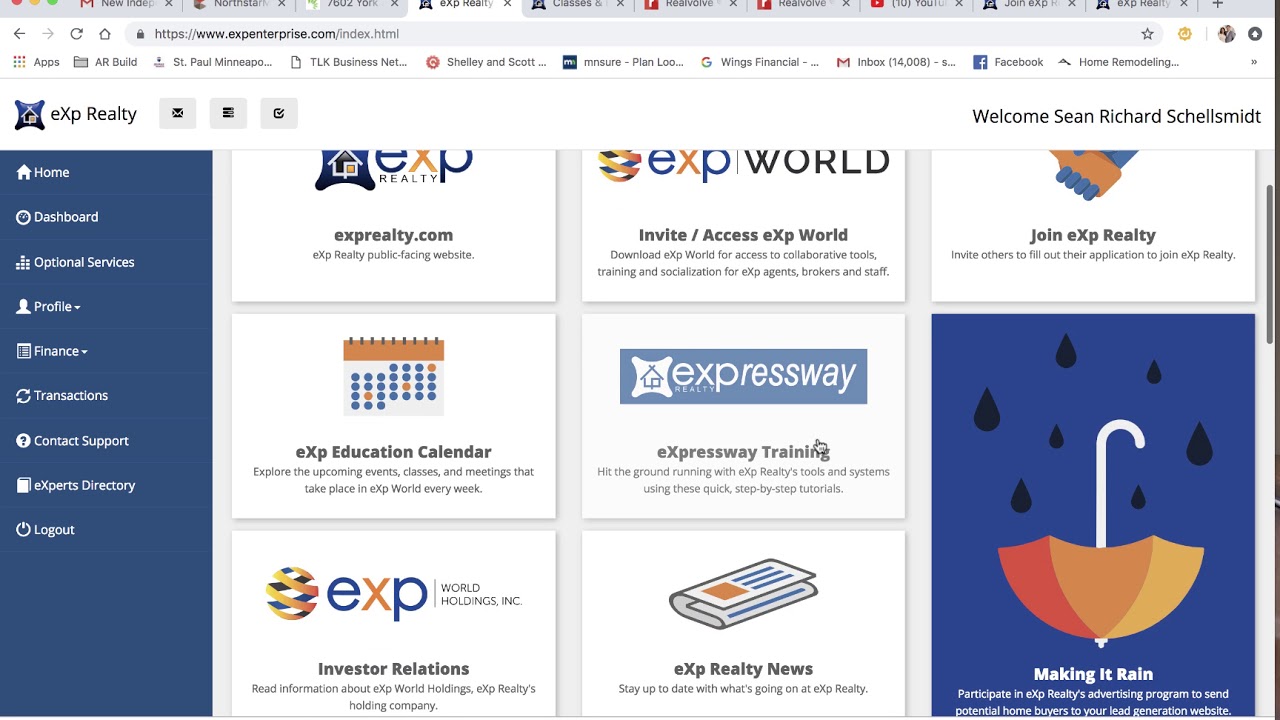Screen dimensions: 1280x720
Task: Open the eXp Realty News title link
Action: pos(743,669)
